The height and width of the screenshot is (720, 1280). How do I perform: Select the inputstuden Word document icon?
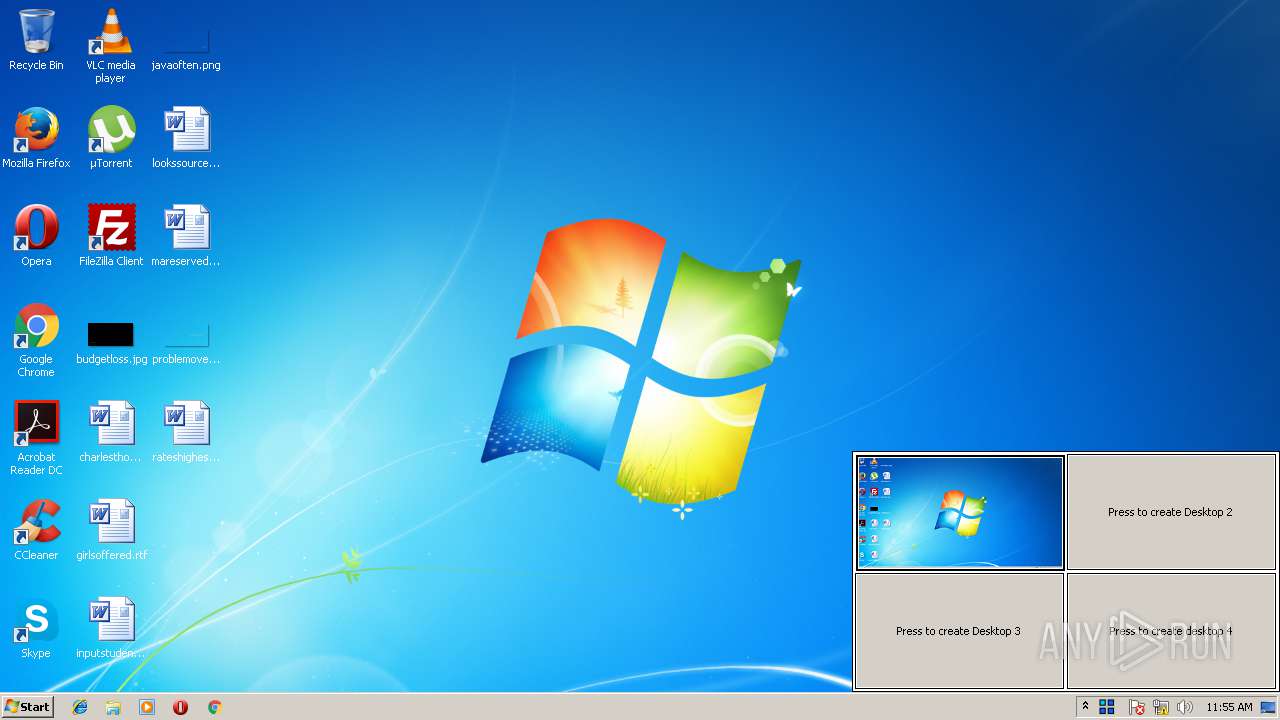(x=110, y=628)
